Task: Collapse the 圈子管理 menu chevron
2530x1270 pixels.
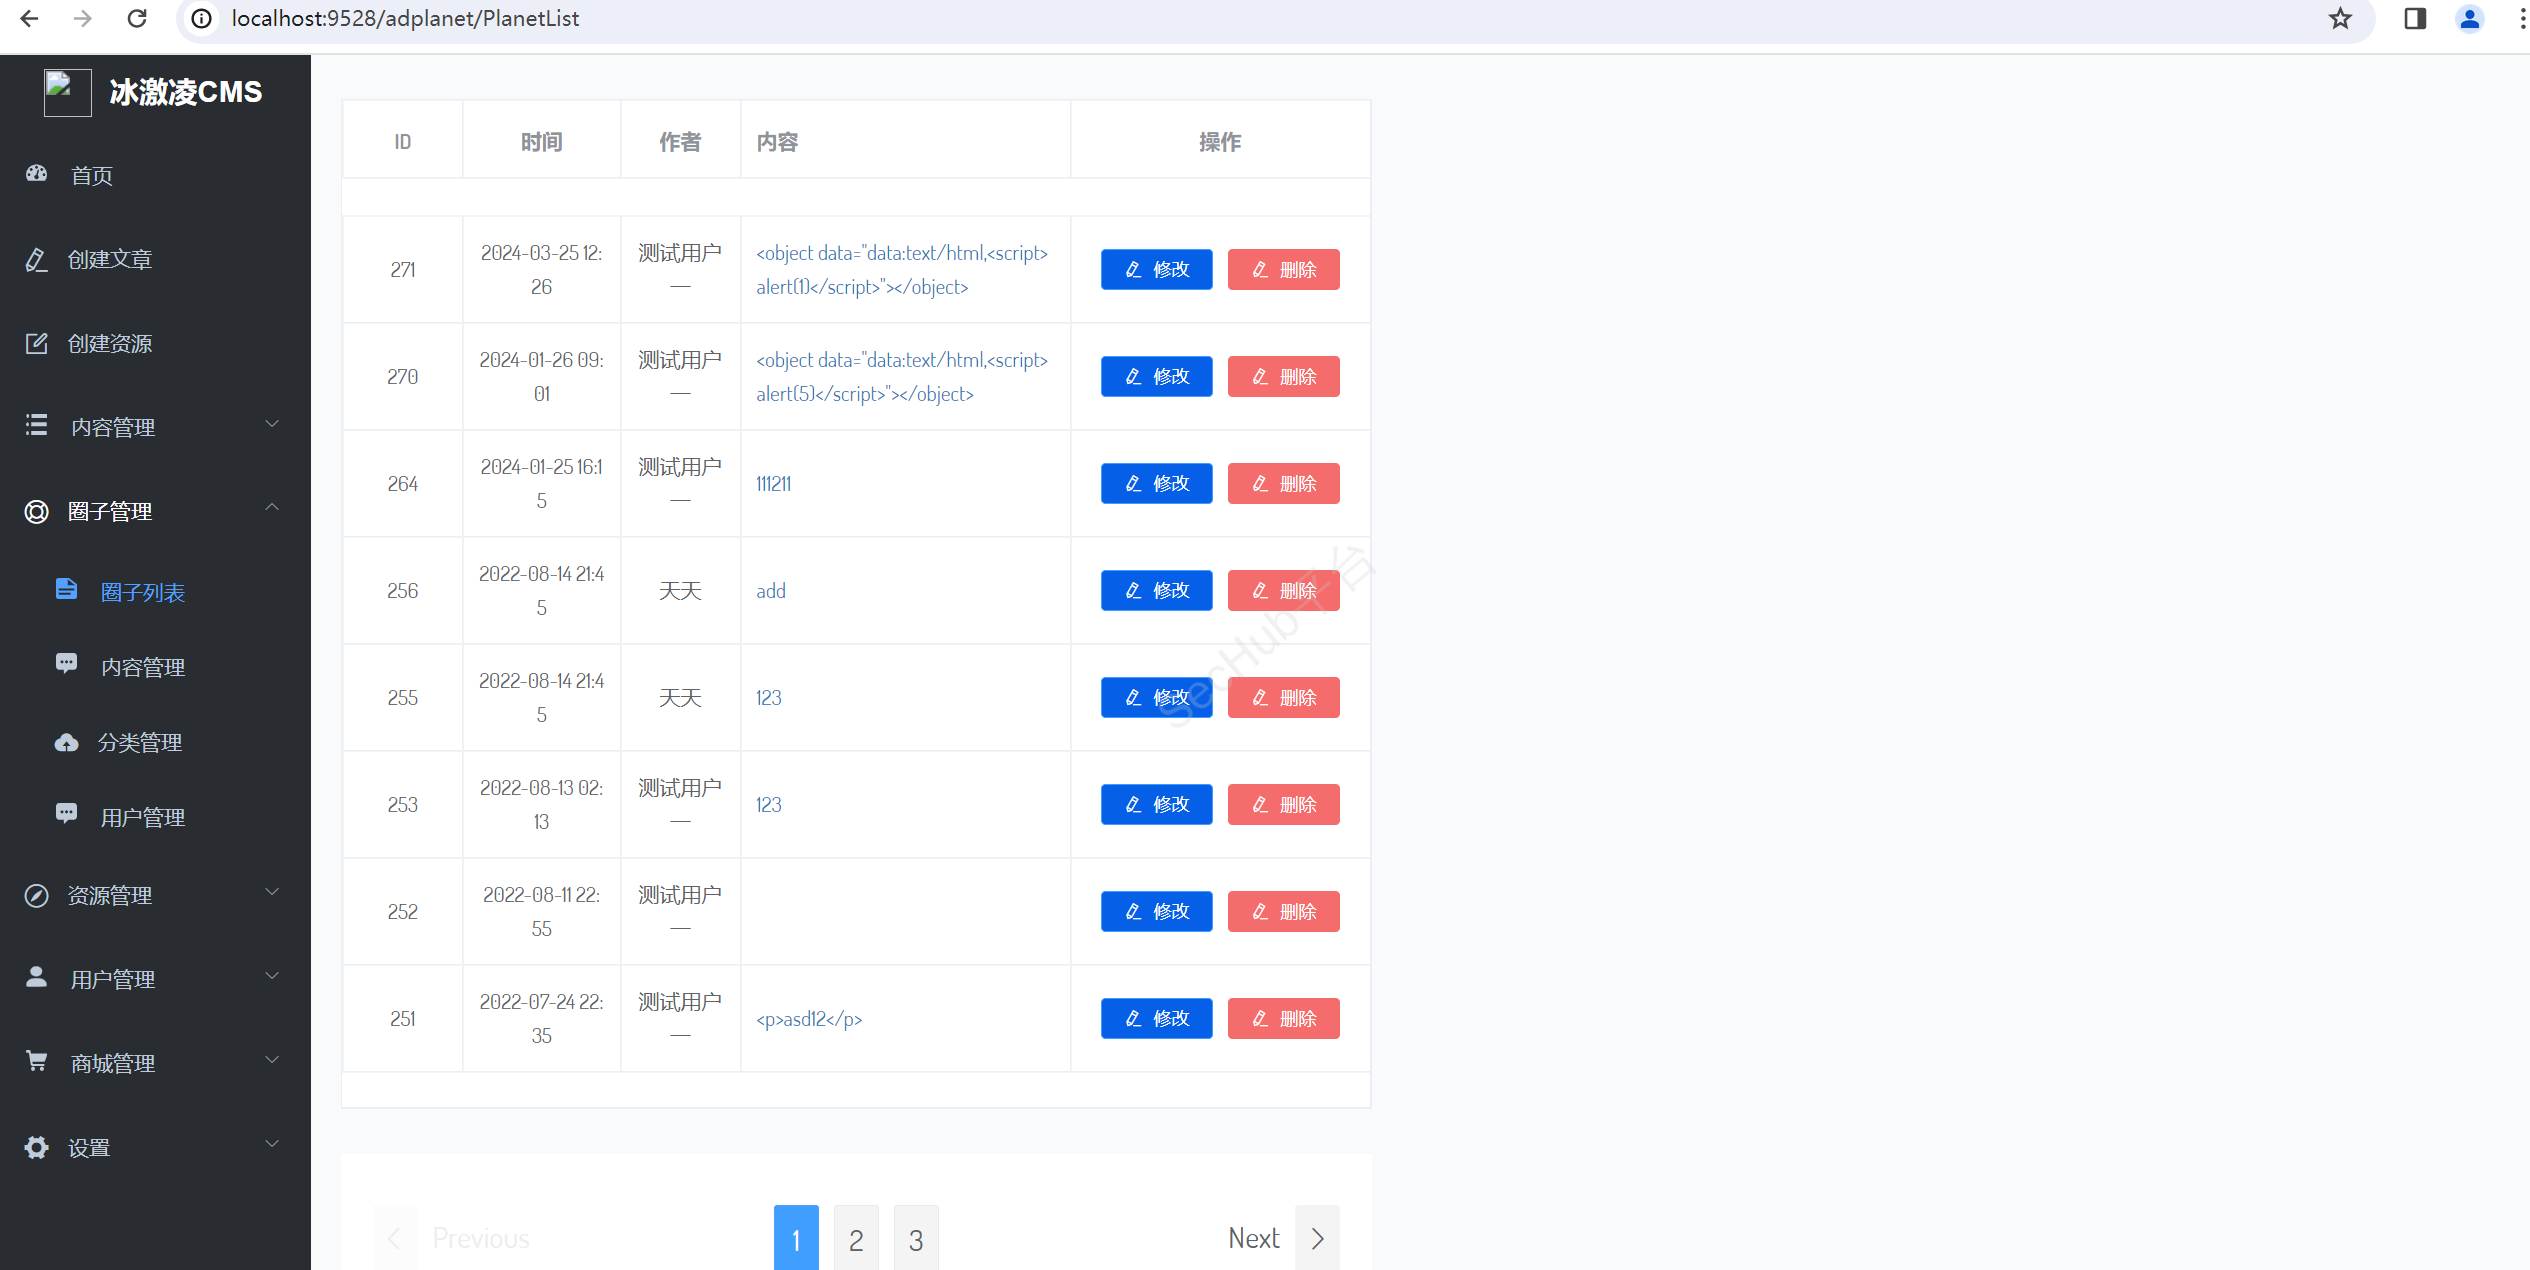Action: [272, 509]
